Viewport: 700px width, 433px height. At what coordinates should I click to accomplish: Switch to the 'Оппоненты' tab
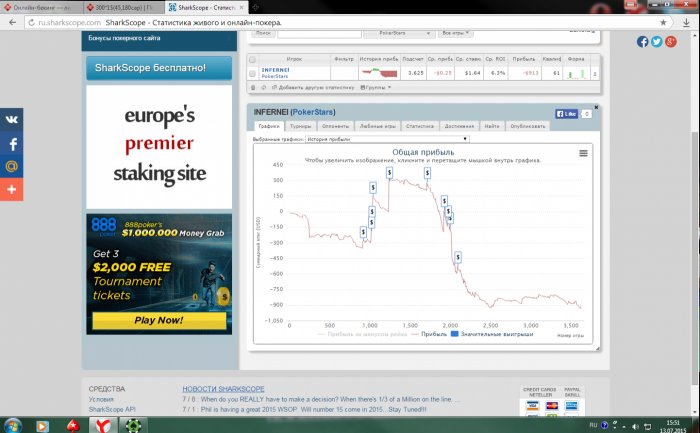[x=335, y=126]
